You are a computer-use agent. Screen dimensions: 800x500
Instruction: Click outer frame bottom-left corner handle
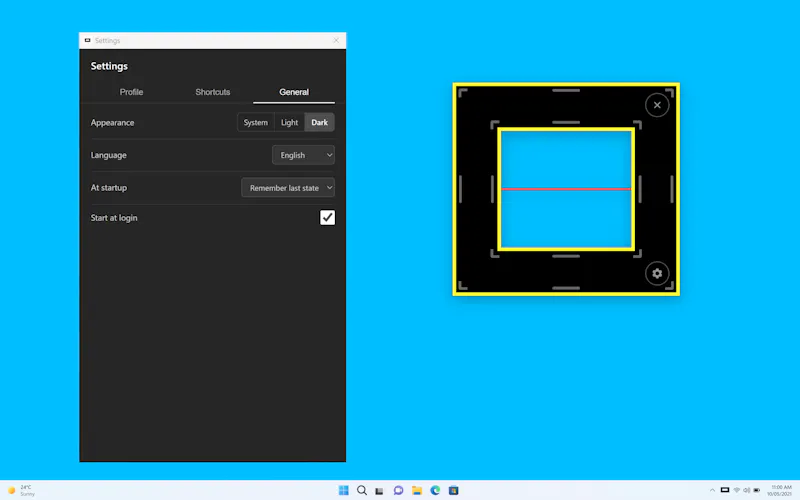click(462, 285)
